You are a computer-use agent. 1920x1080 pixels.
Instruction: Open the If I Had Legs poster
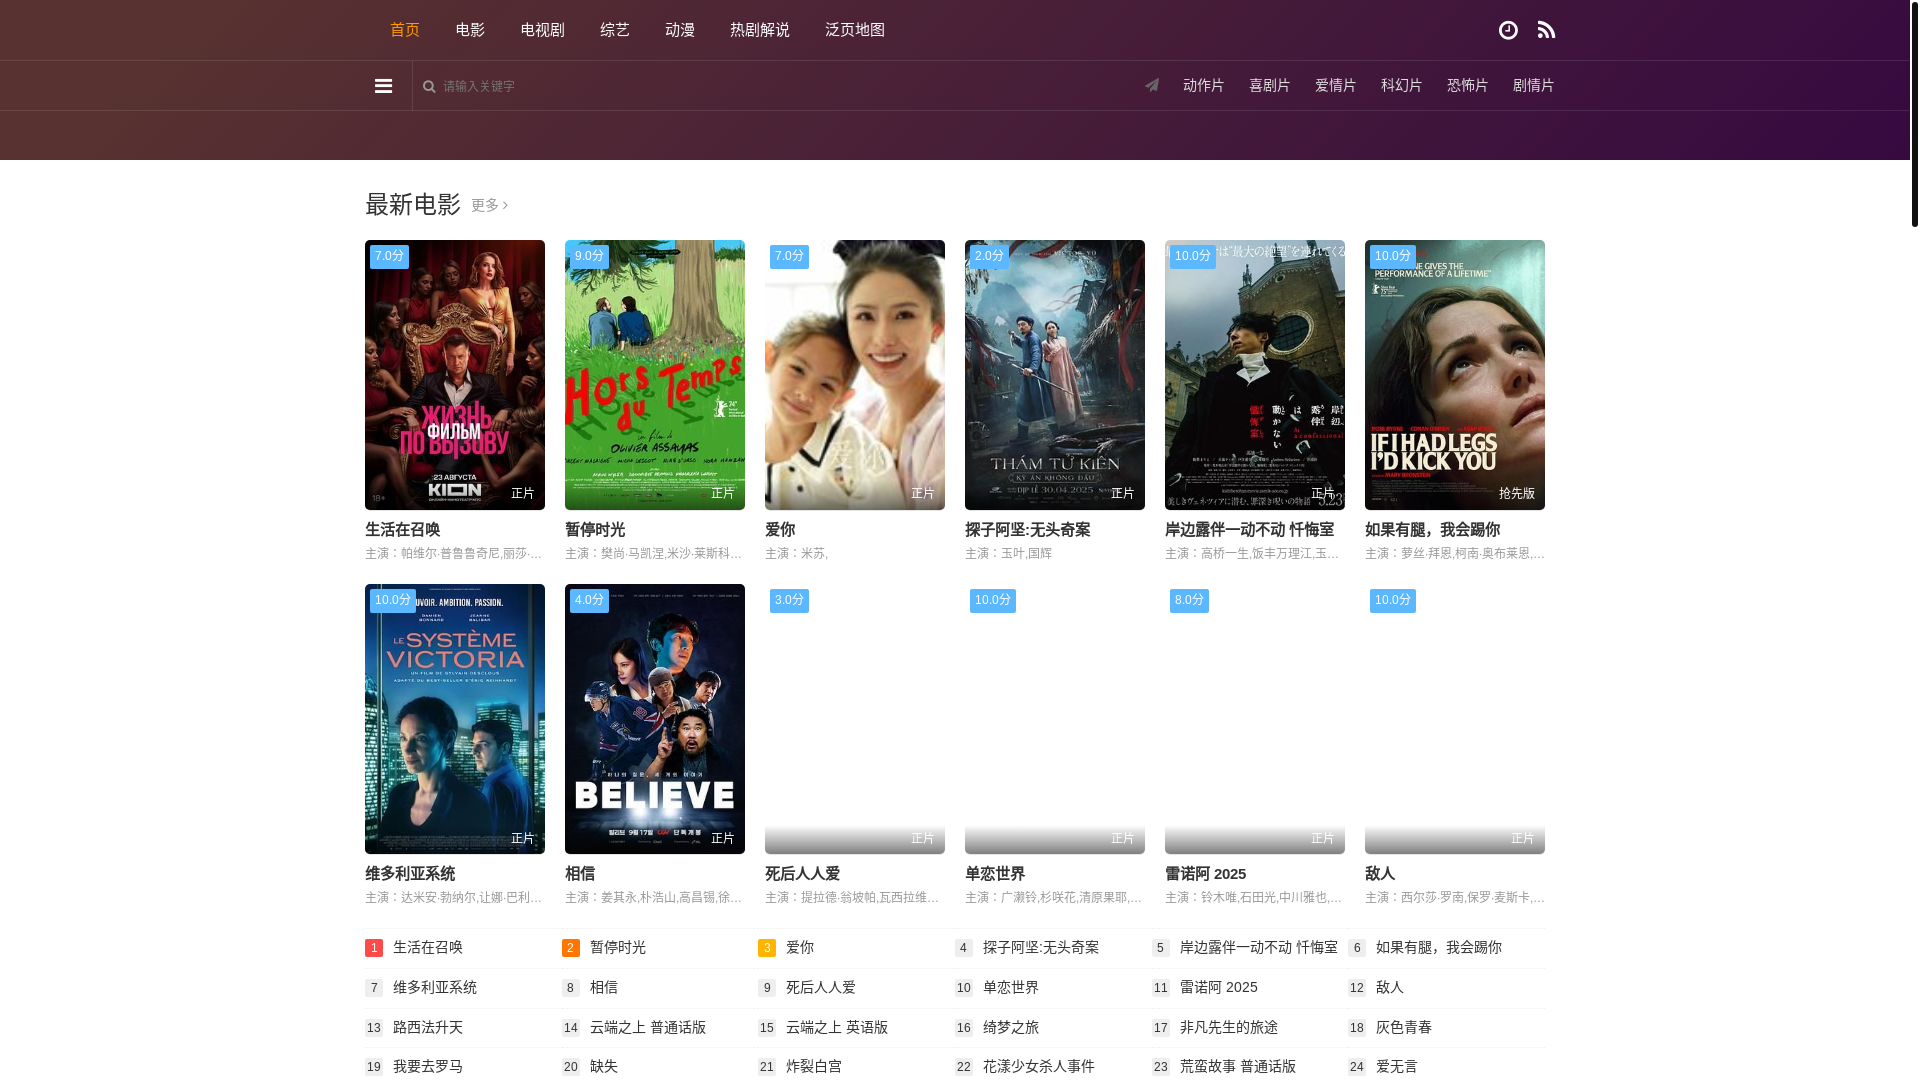(x=1455, y=375)
